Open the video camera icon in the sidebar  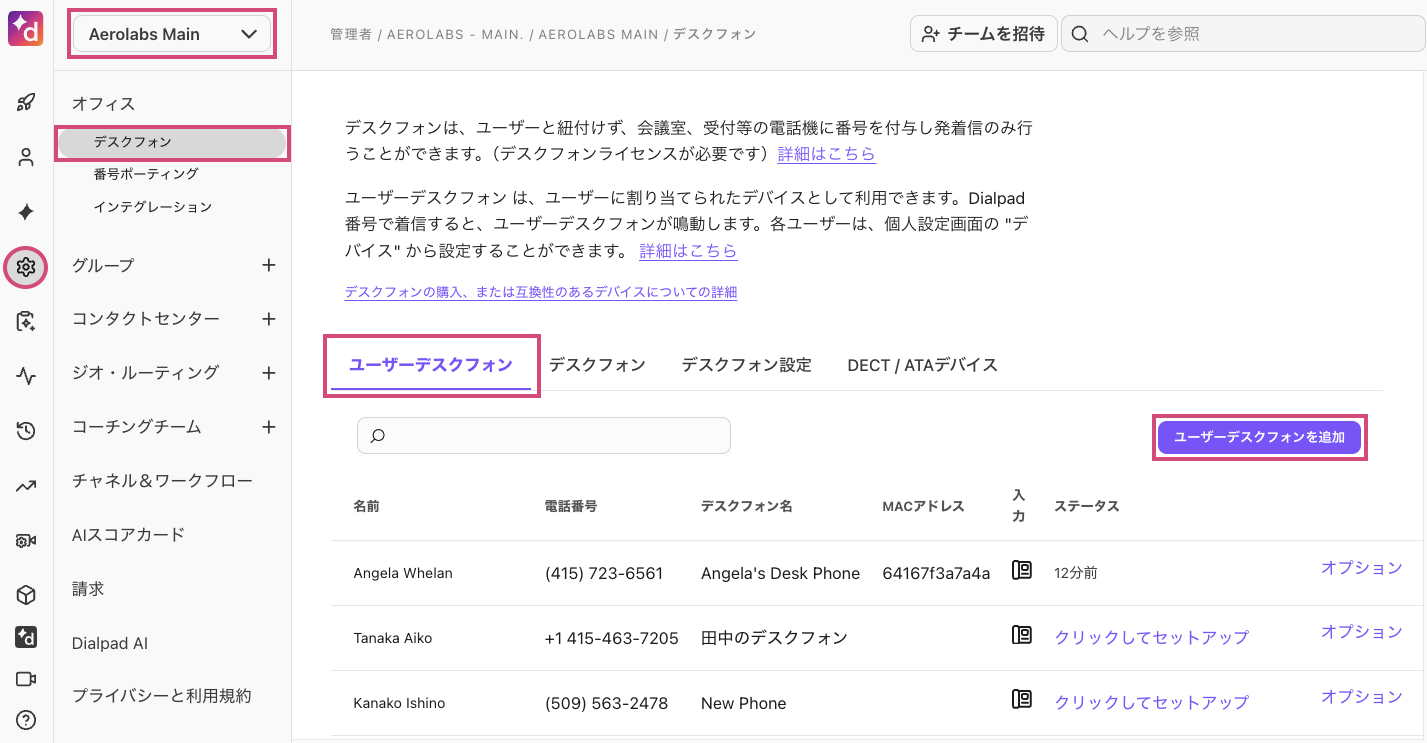click(x=25, y=677)
